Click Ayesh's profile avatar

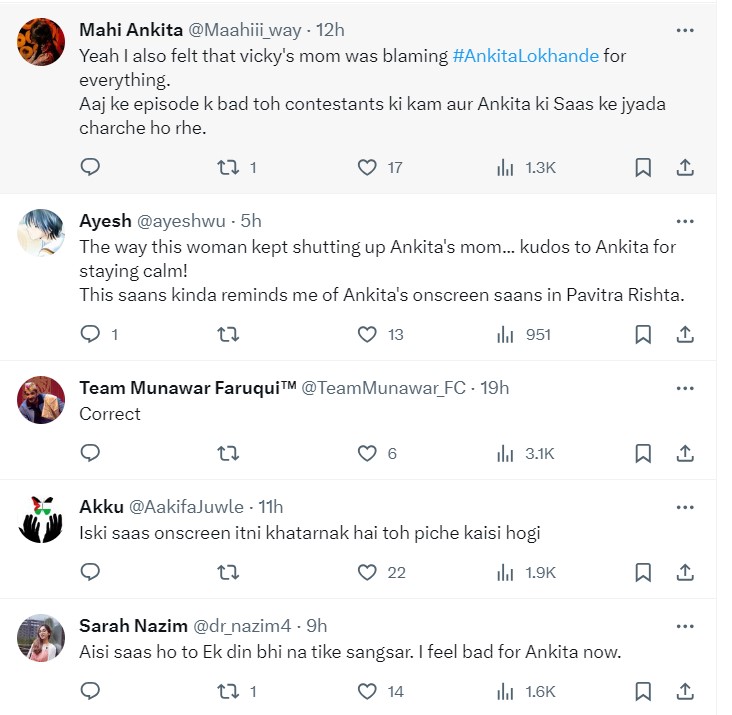click(x=43, y=234)
